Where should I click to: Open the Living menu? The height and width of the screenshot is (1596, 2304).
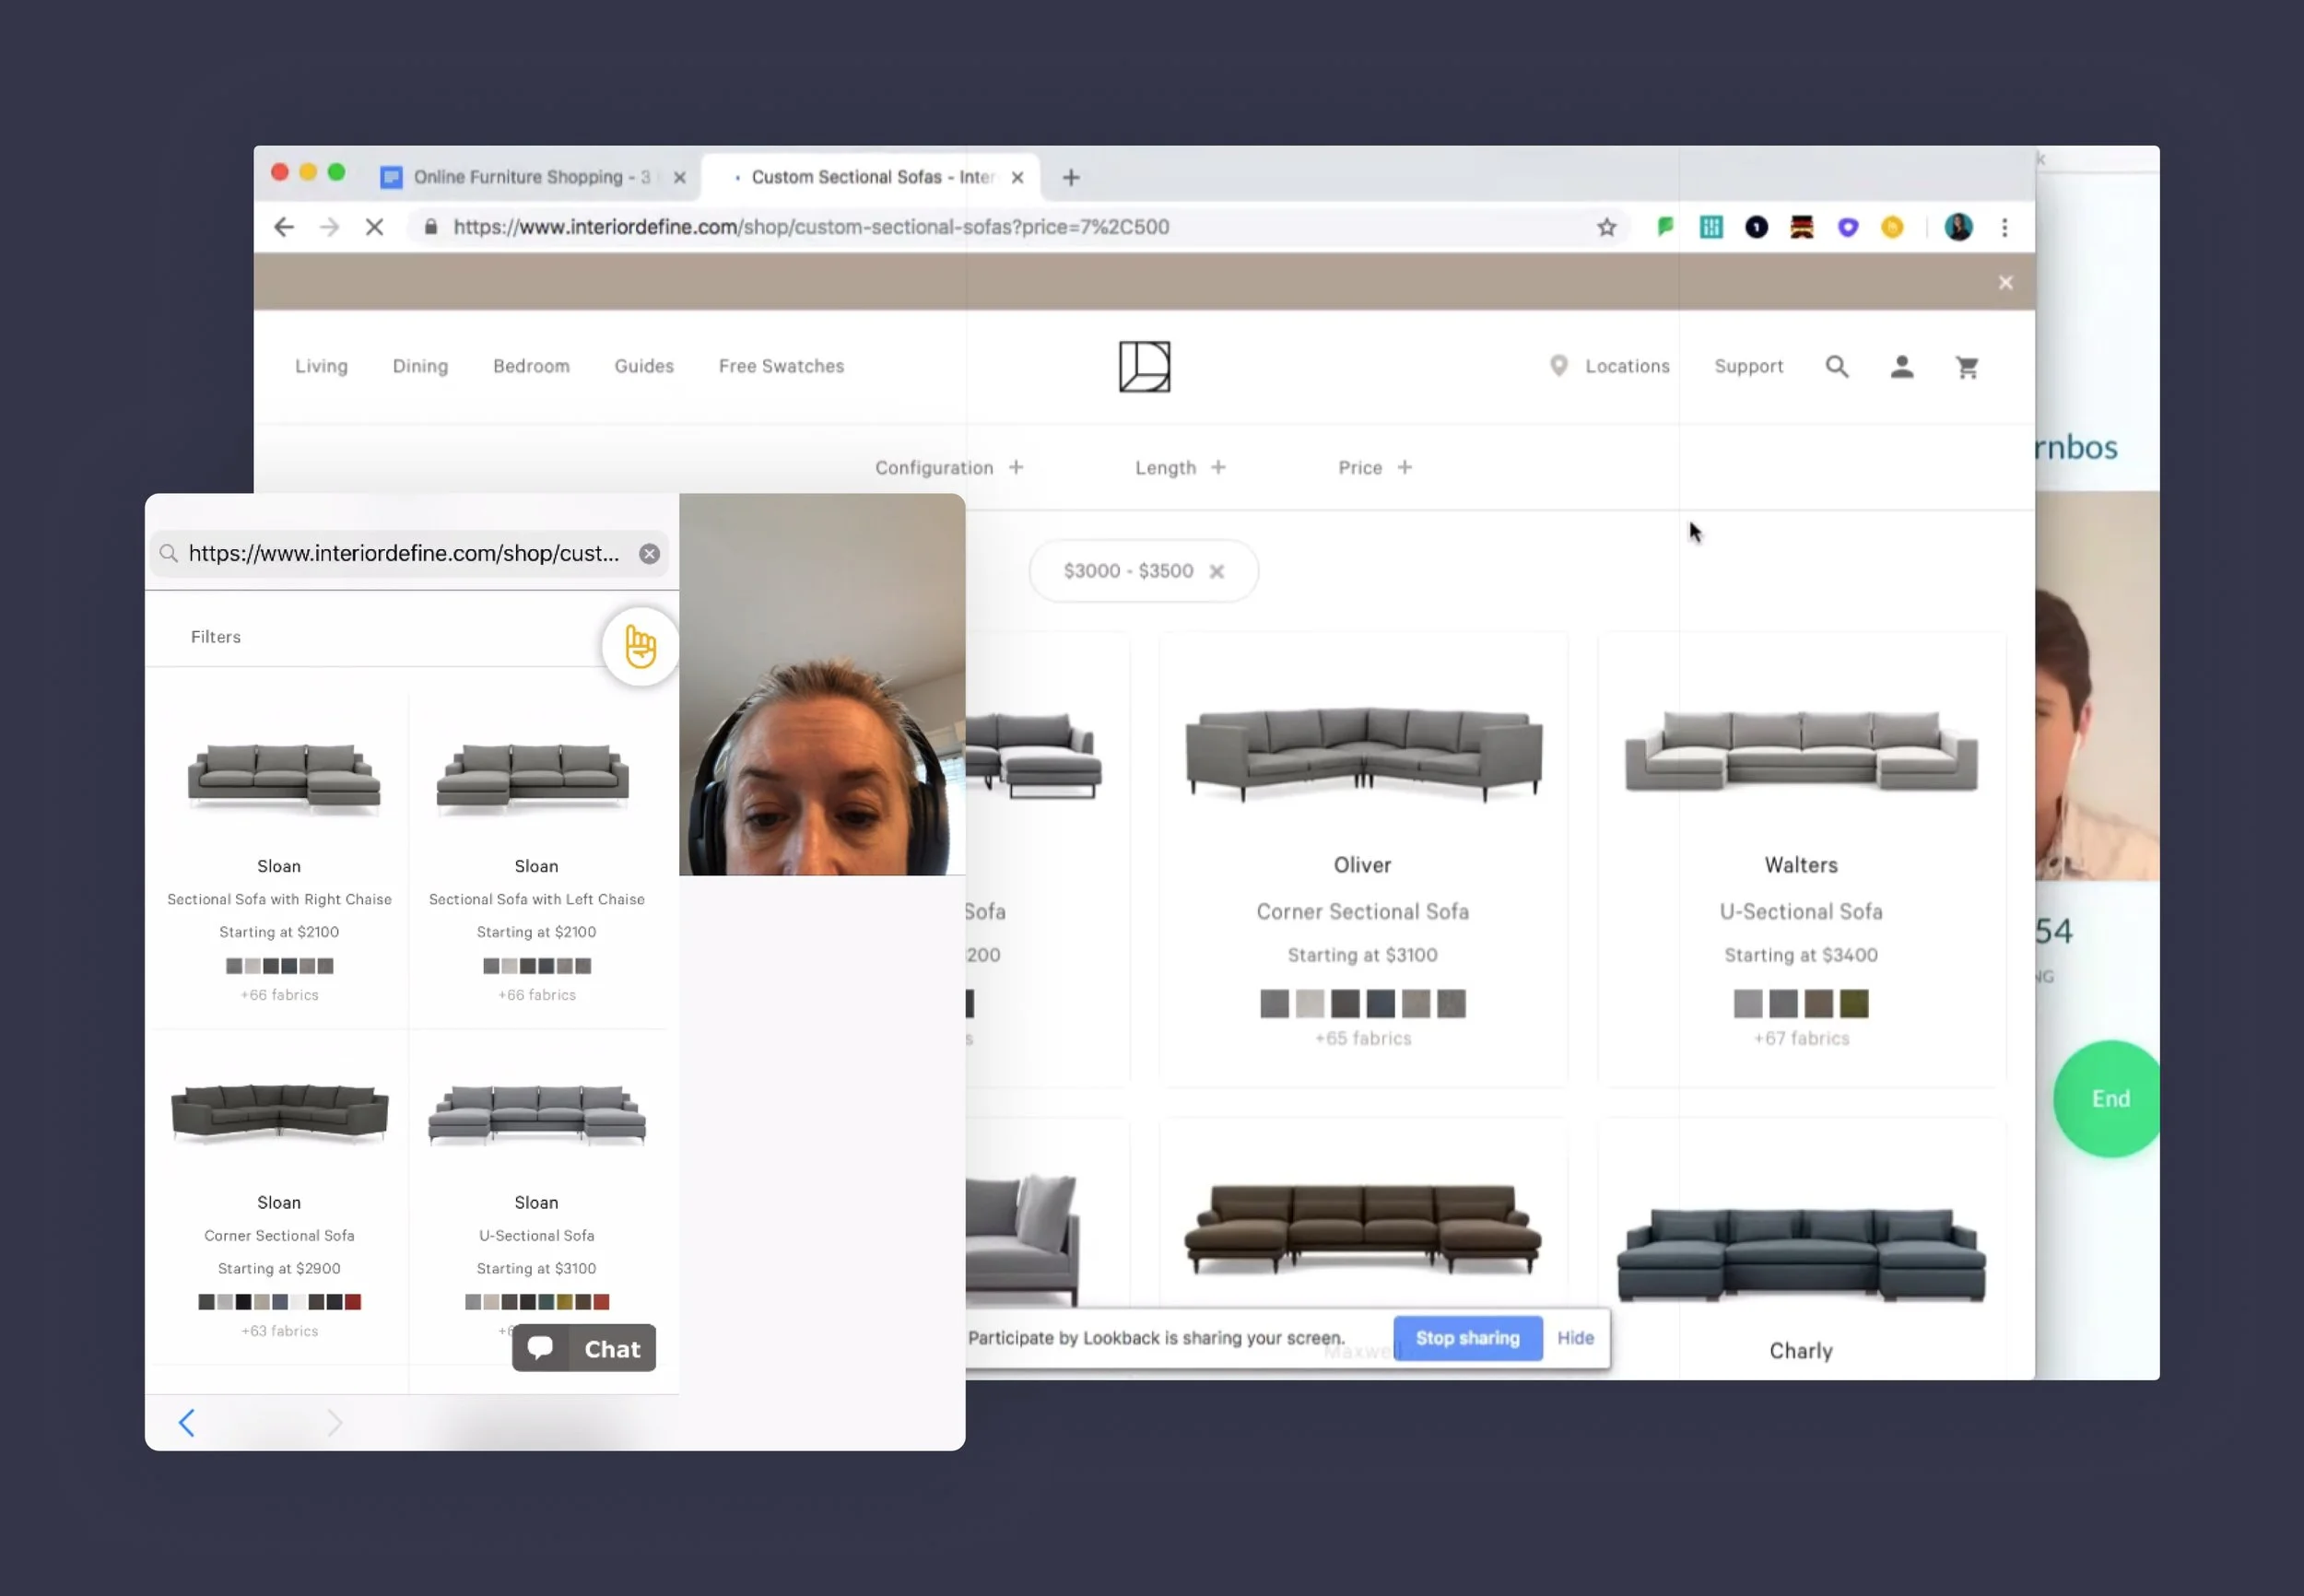[321, 366]
